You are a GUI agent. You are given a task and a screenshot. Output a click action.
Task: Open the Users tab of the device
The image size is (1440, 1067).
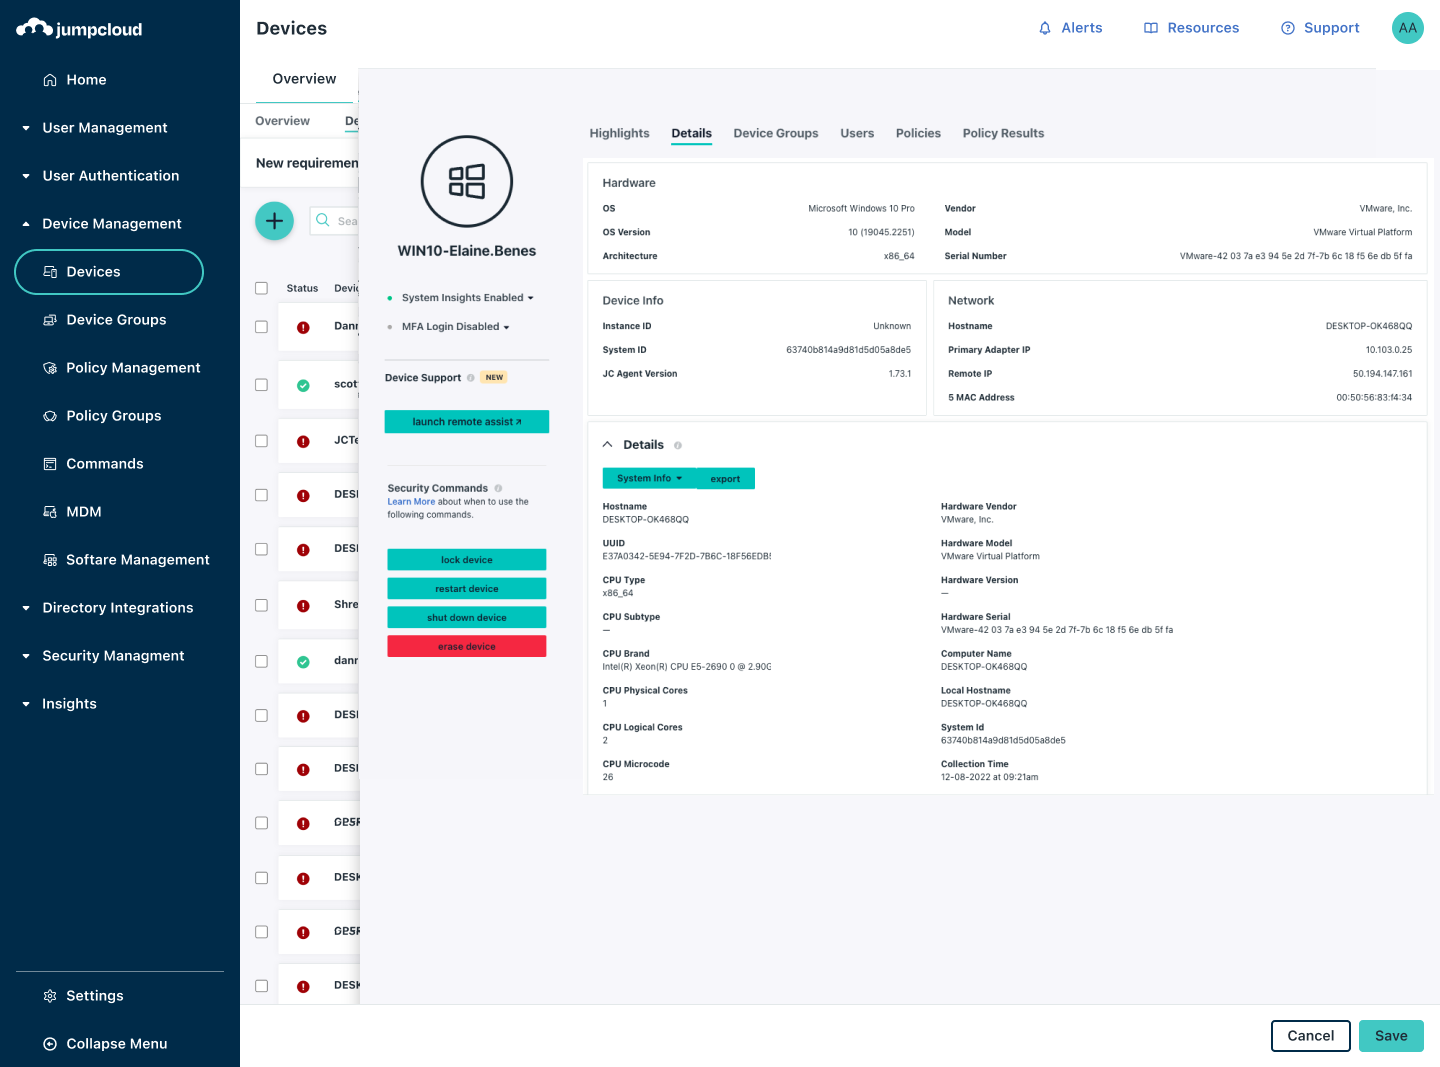pyautogui.click(x=857, y=133)
